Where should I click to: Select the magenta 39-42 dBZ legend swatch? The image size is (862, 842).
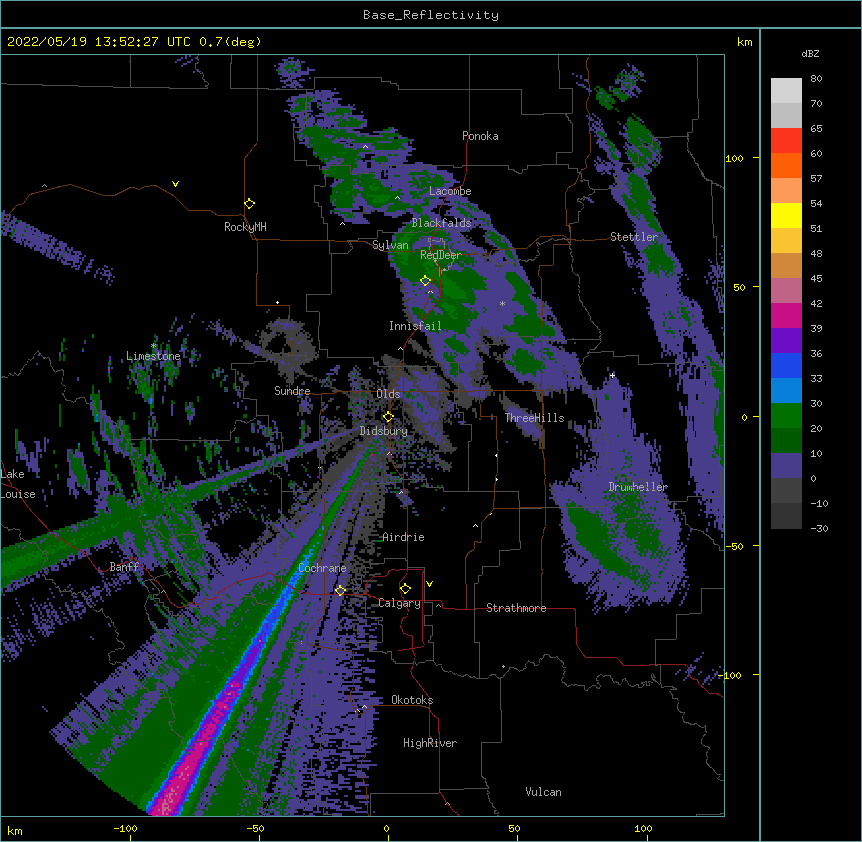[x=786, y=315]
